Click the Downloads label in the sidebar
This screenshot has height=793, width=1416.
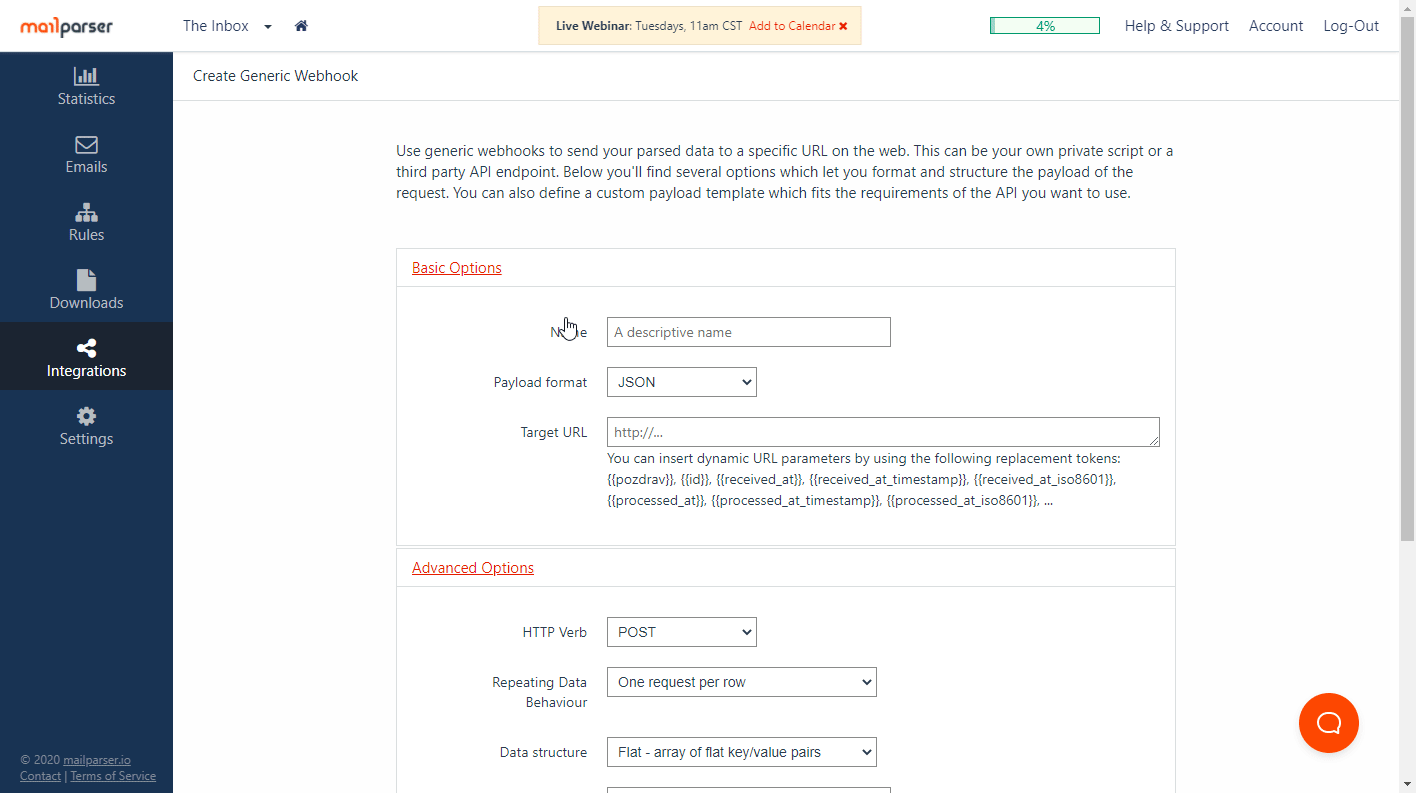(86, 303)
